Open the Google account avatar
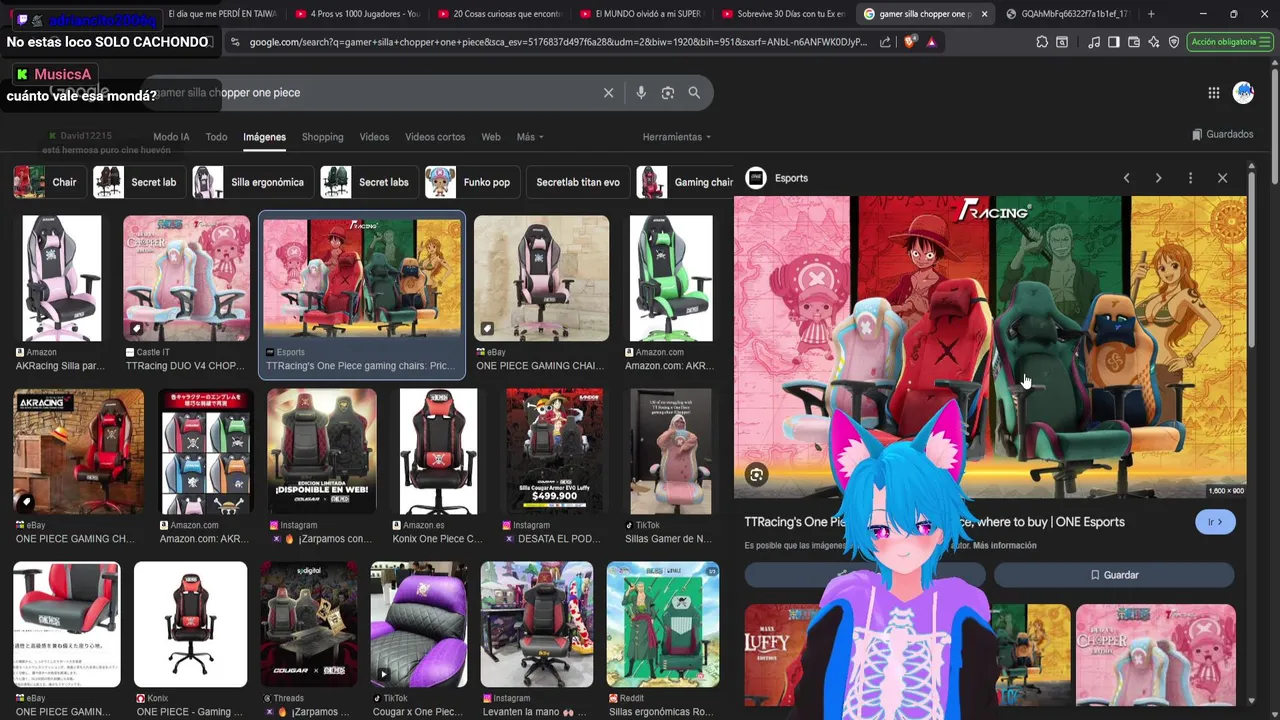 coord(1243,93)
